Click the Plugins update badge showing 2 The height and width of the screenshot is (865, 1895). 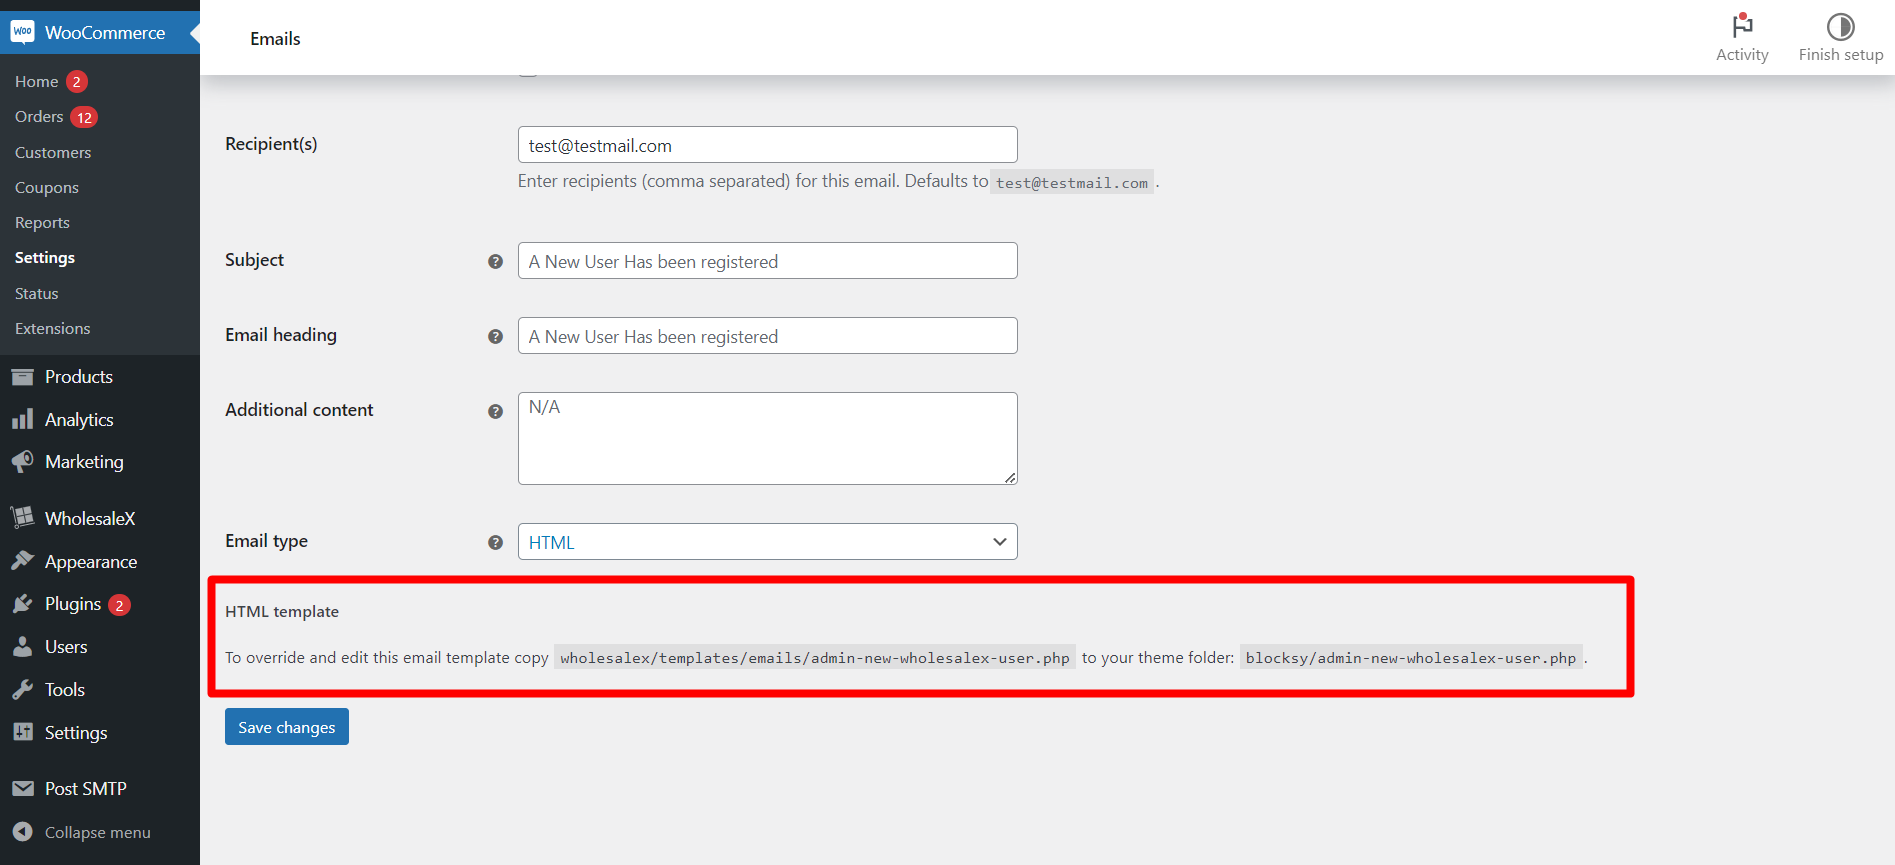coord(119,605)
